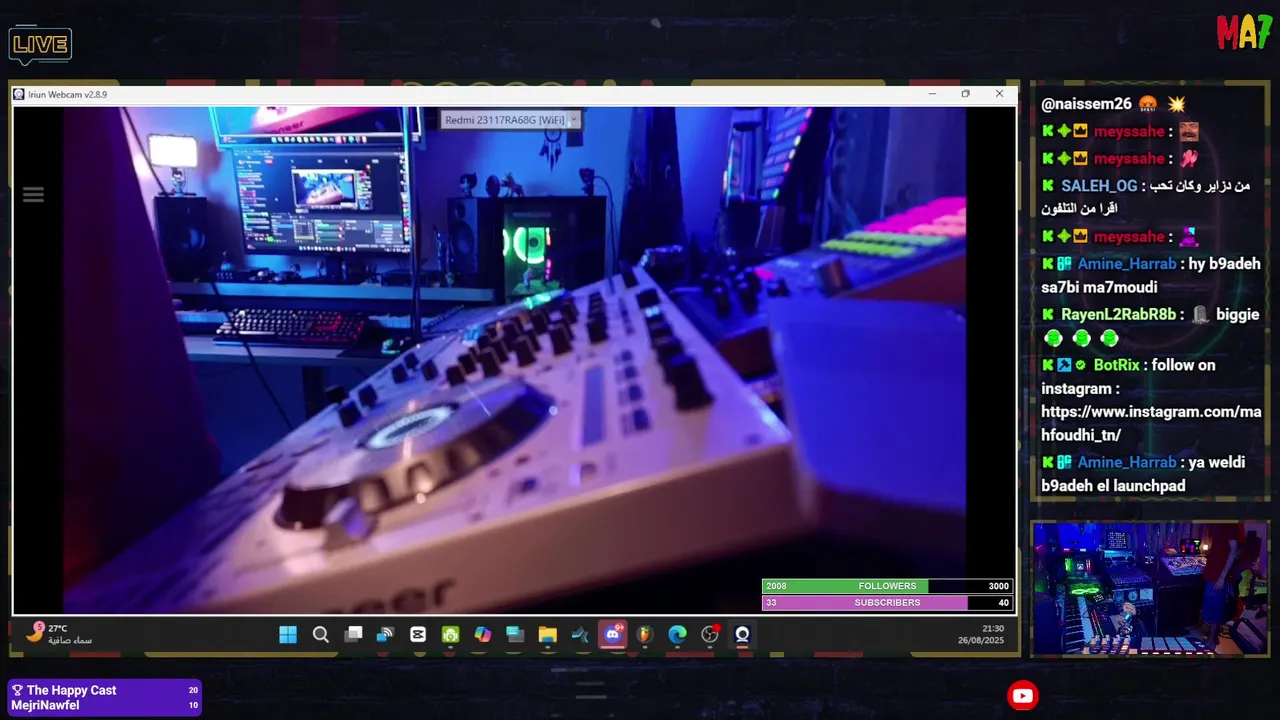Click the webcam video feed

click(x=515, y=360)
